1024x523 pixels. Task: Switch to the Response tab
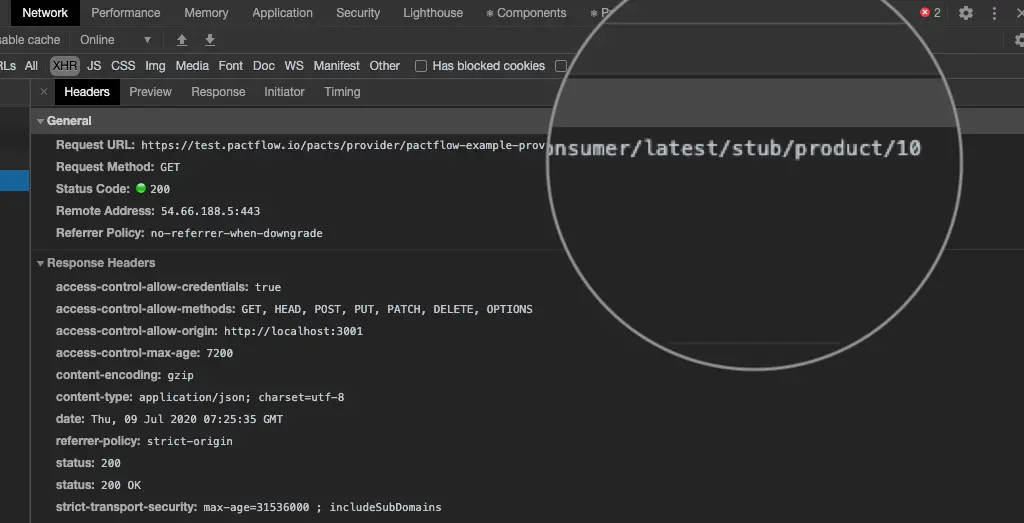coord(218,92)
